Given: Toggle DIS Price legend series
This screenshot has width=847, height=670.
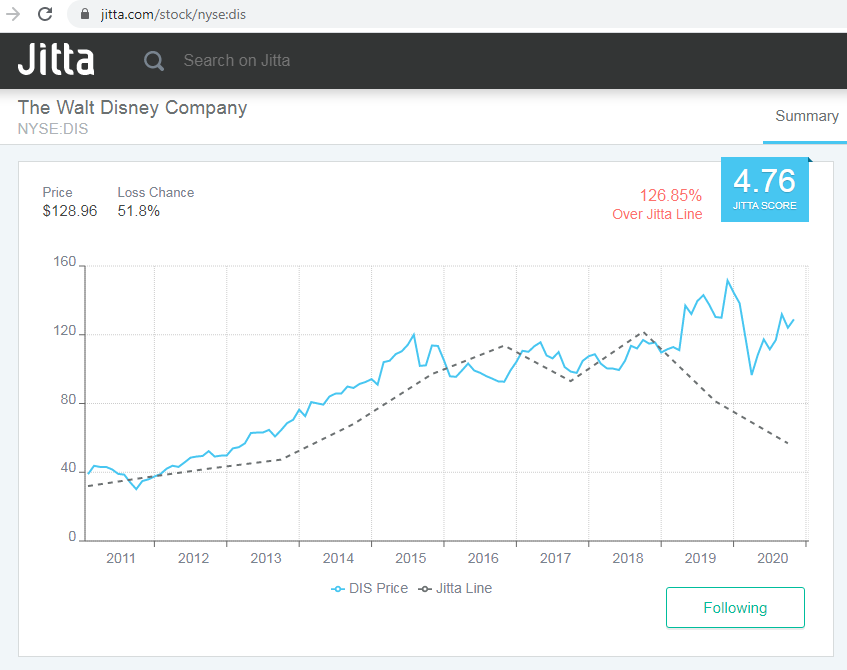Looking at the screenshot, I should coord(369,588).
